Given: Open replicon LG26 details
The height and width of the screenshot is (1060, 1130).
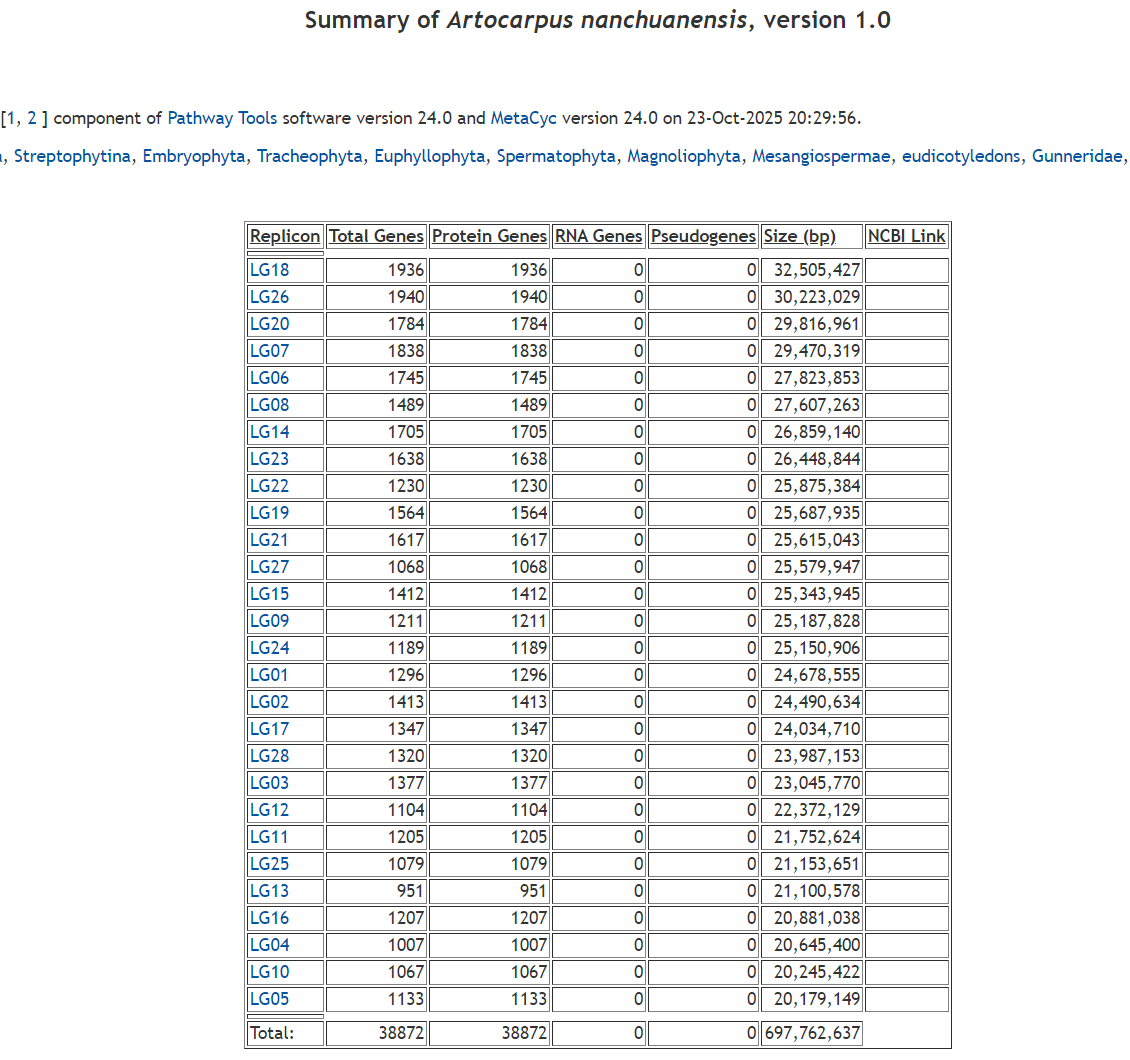Looking at the screenshot, I should (269, 297).
